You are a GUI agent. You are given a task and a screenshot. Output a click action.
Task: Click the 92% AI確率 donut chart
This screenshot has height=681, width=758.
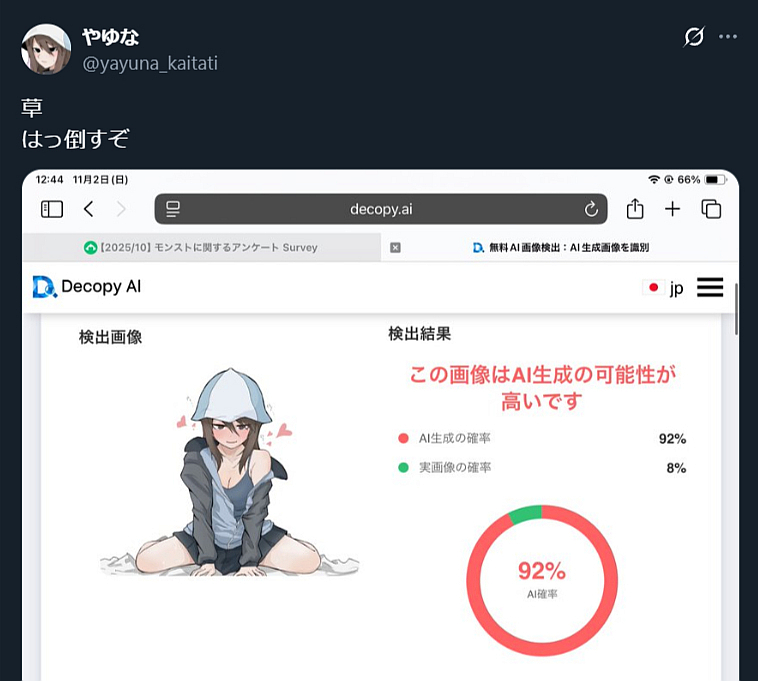click(x=541, y=580)
